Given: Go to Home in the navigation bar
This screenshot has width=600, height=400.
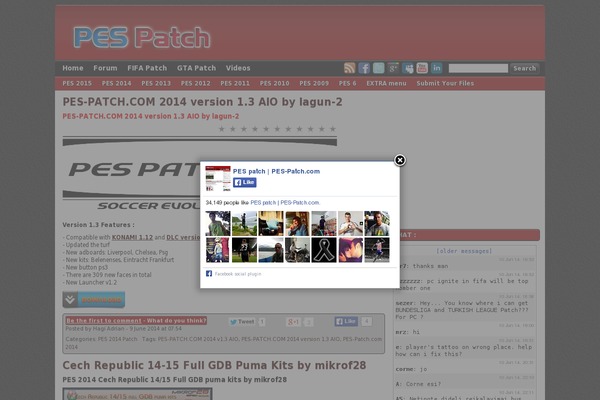Looking at the screenshot, I should pyautogui.click(x=73, y=68).
